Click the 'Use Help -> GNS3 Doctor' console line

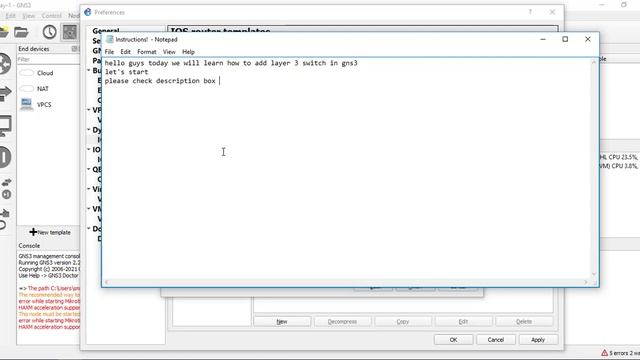click(x=49, y=276)
